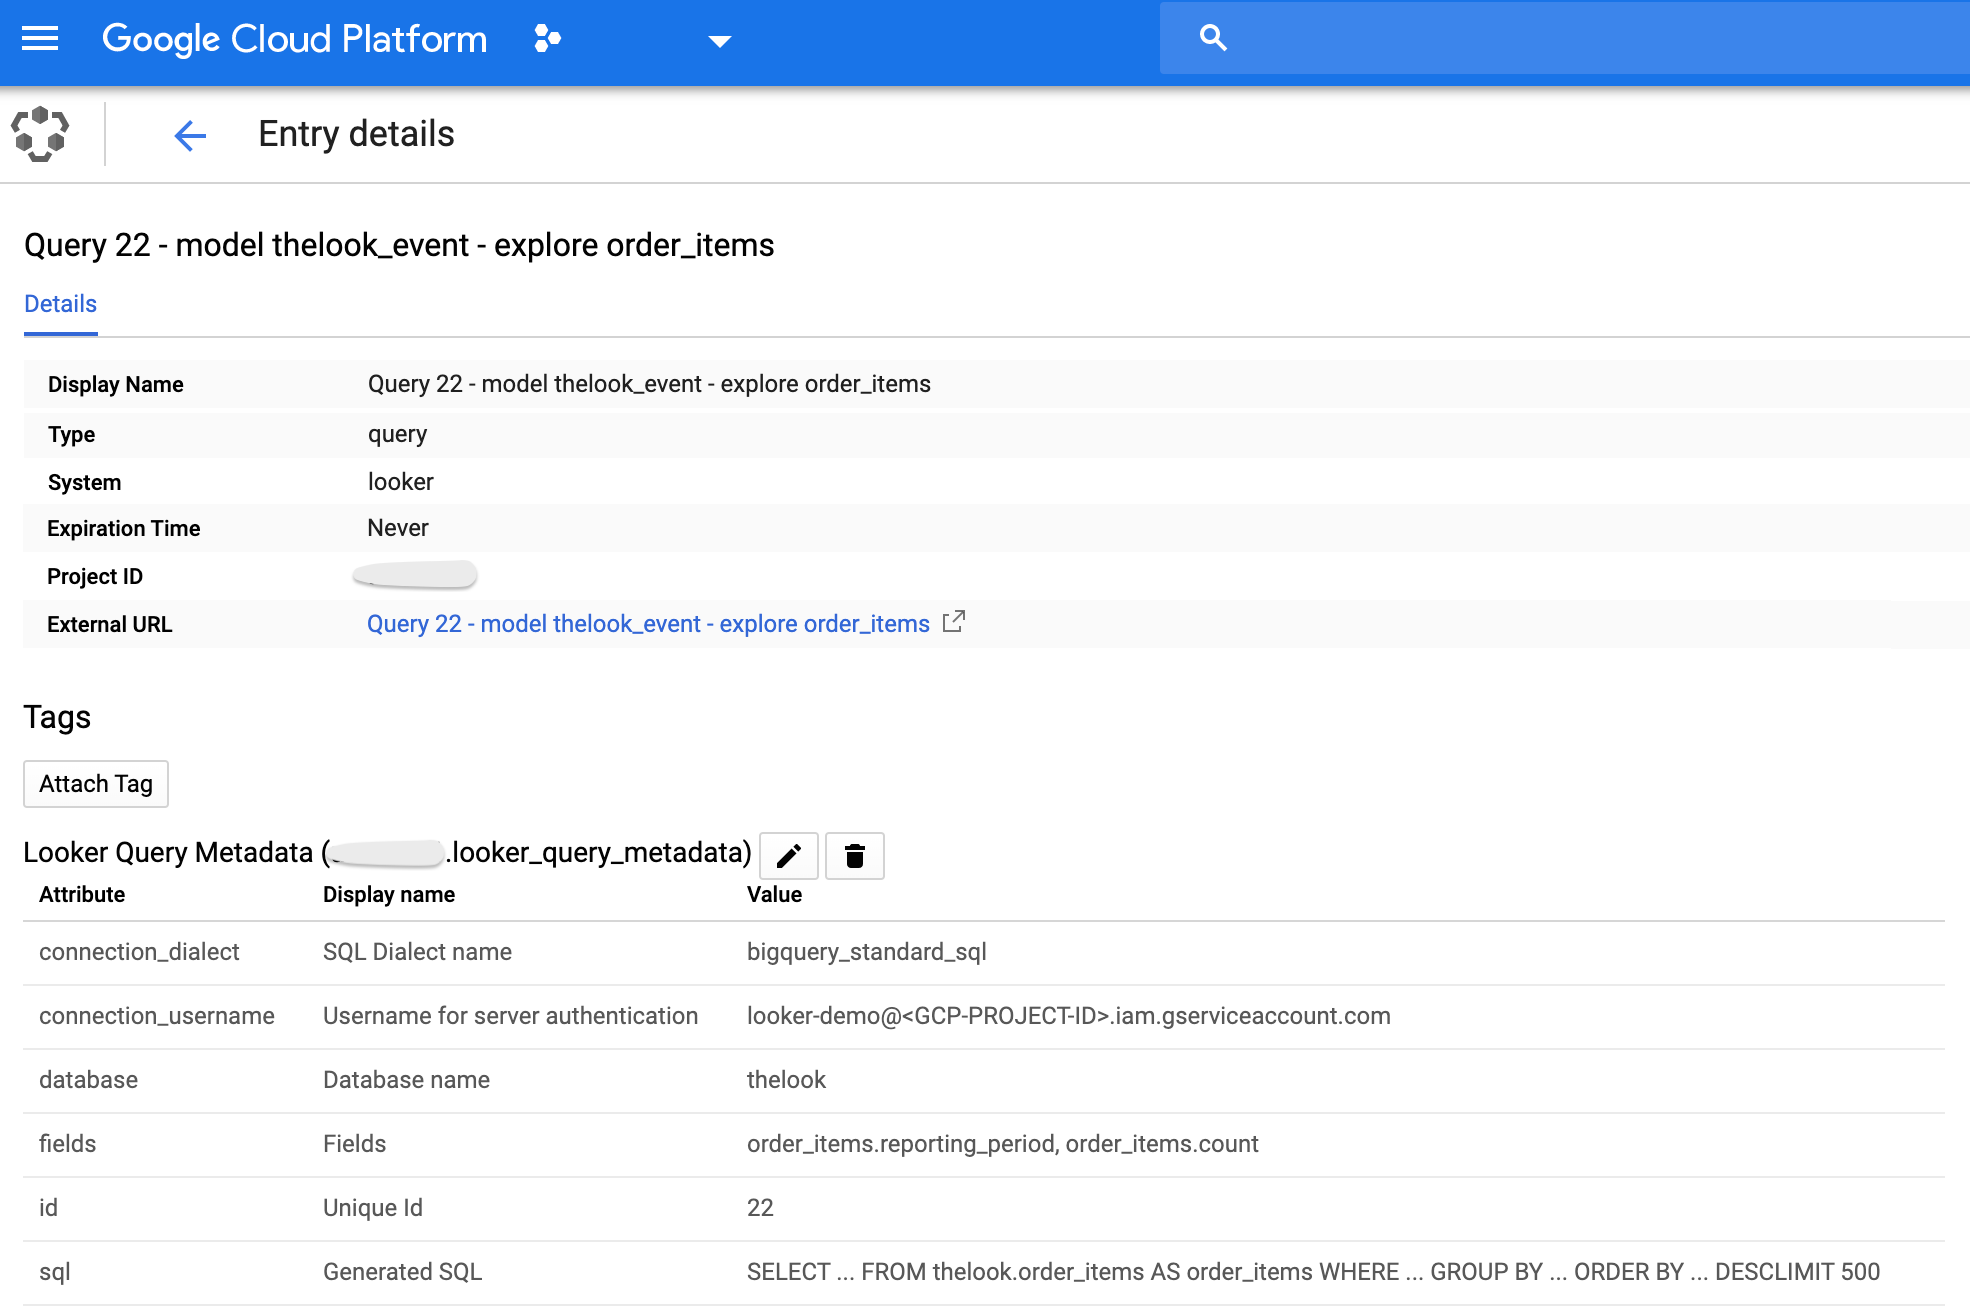Click the System value looker
The height and width of the screenshot is (1313, 1970).
click(x=401, y=482)
